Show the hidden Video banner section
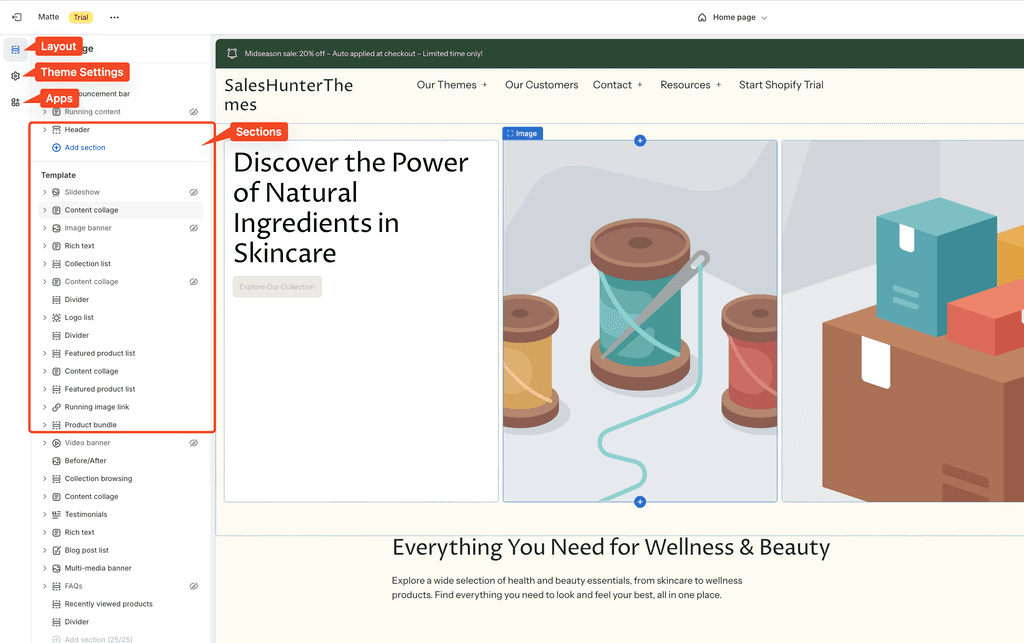This screenshot has height=643, width=1024. point(194,443)
